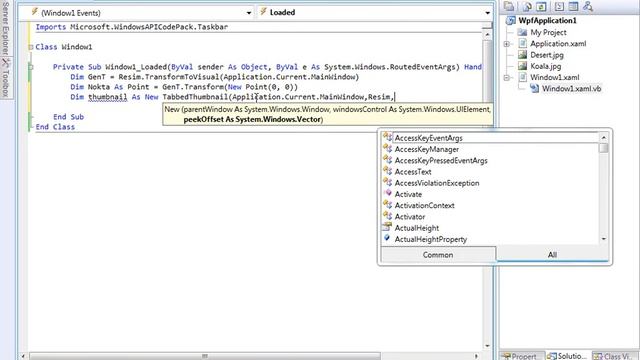Screen dimensions: 640x360
Task: Select My Project in Solution Explorer
Action: tap(548, 32)
